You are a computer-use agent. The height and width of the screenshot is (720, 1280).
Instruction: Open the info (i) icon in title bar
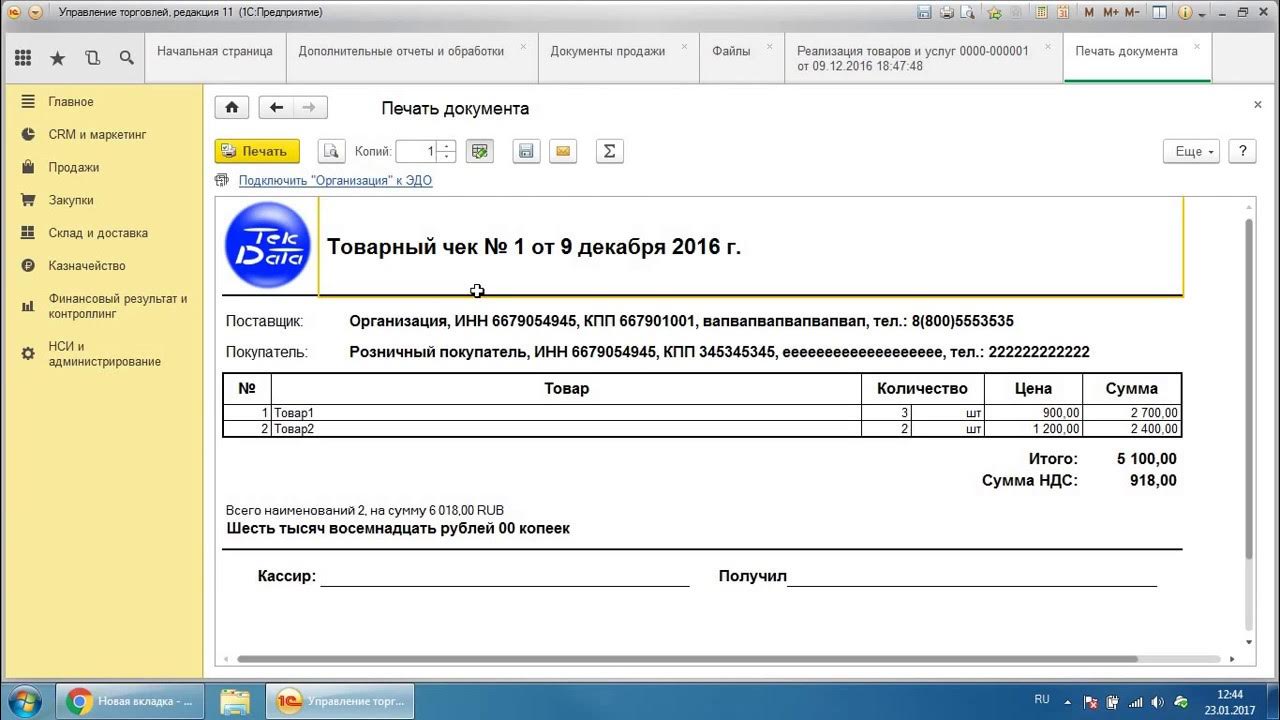click(1185, 12)
